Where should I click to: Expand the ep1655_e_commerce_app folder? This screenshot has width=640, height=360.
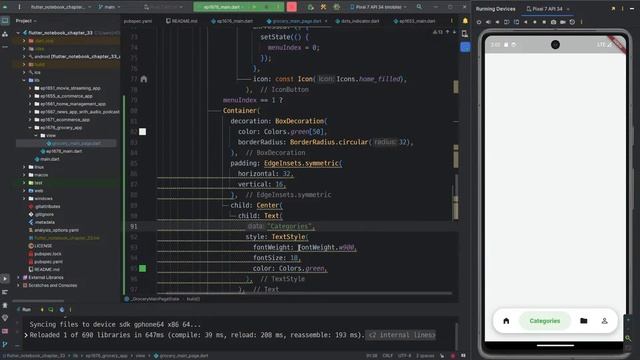tap(30, 96)
